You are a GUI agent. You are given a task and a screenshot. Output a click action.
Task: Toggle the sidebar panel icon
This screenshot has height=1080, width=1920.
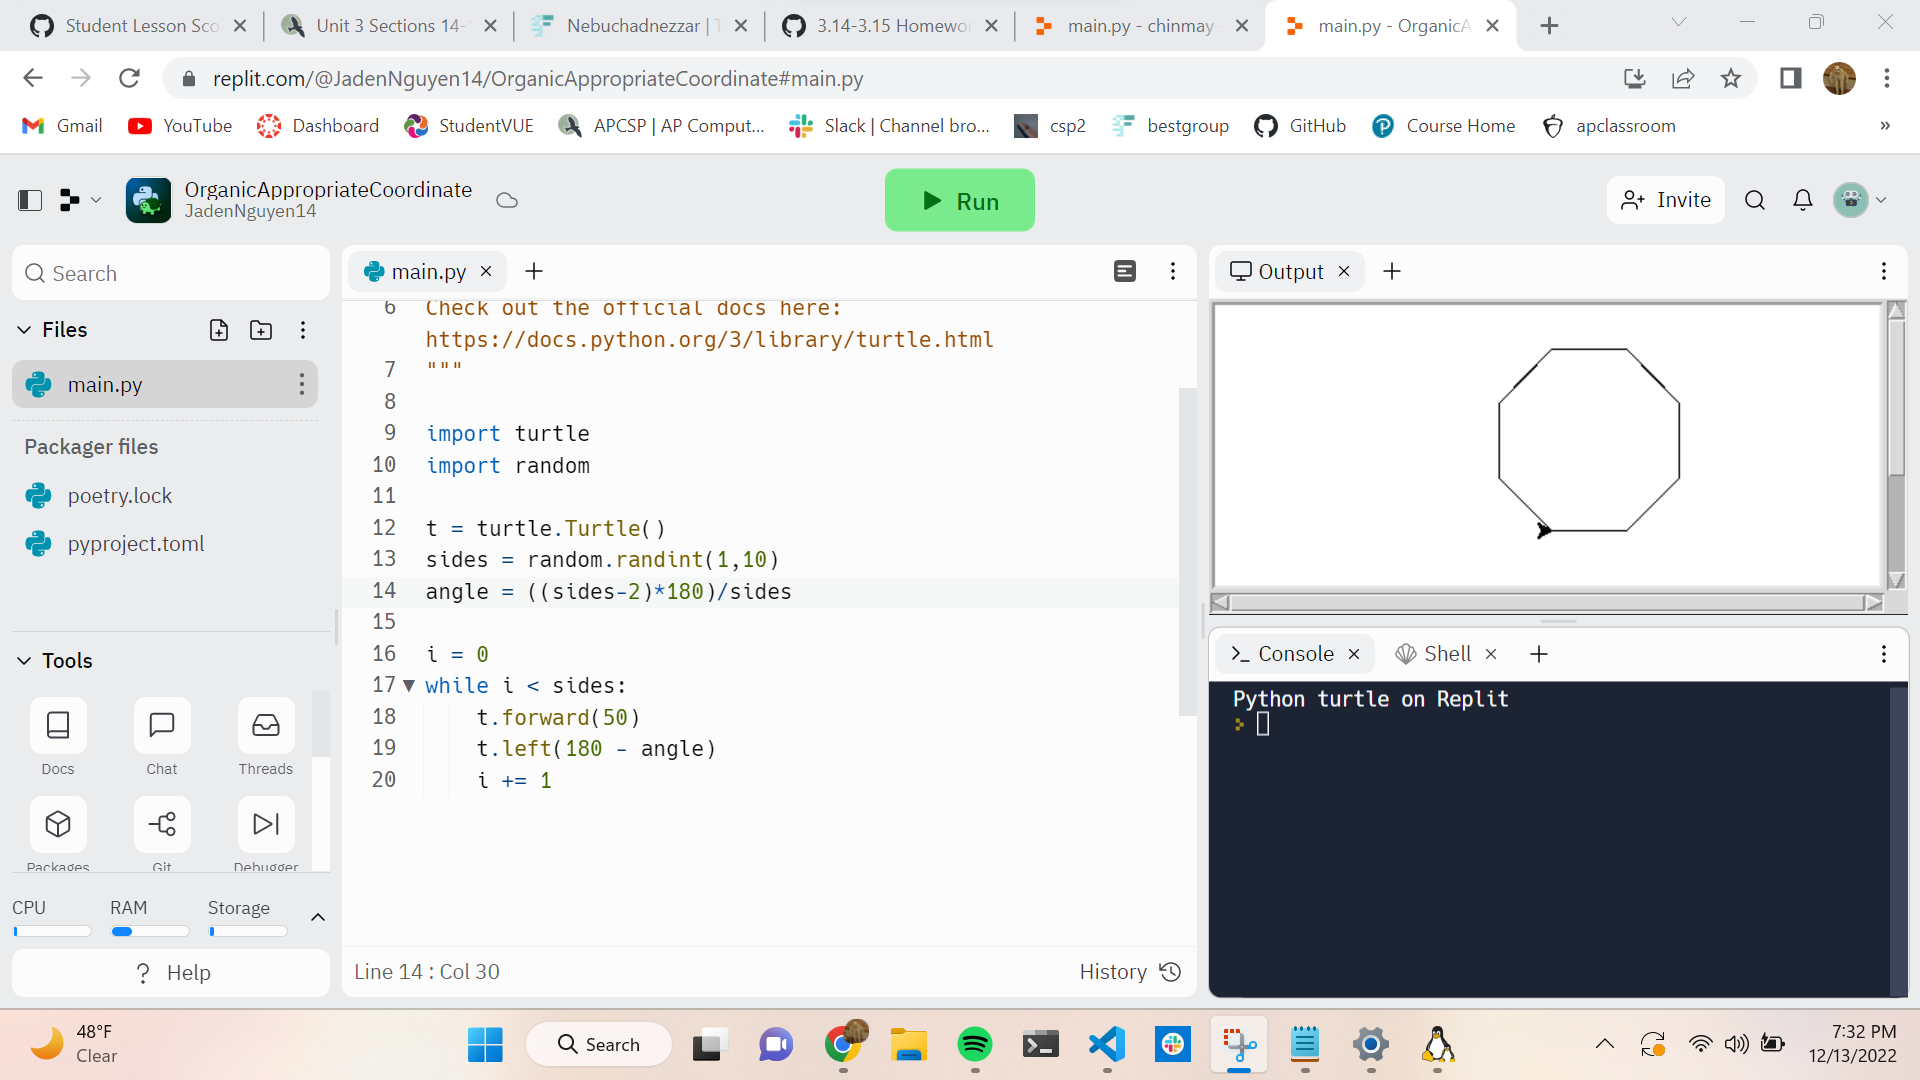(30, 200)
